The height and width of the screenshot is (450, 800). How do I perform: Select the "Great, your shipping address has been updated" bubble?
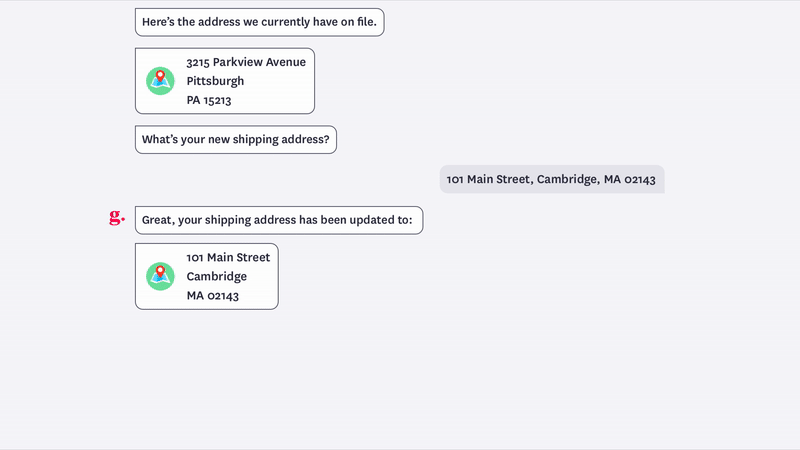point(279,220)
